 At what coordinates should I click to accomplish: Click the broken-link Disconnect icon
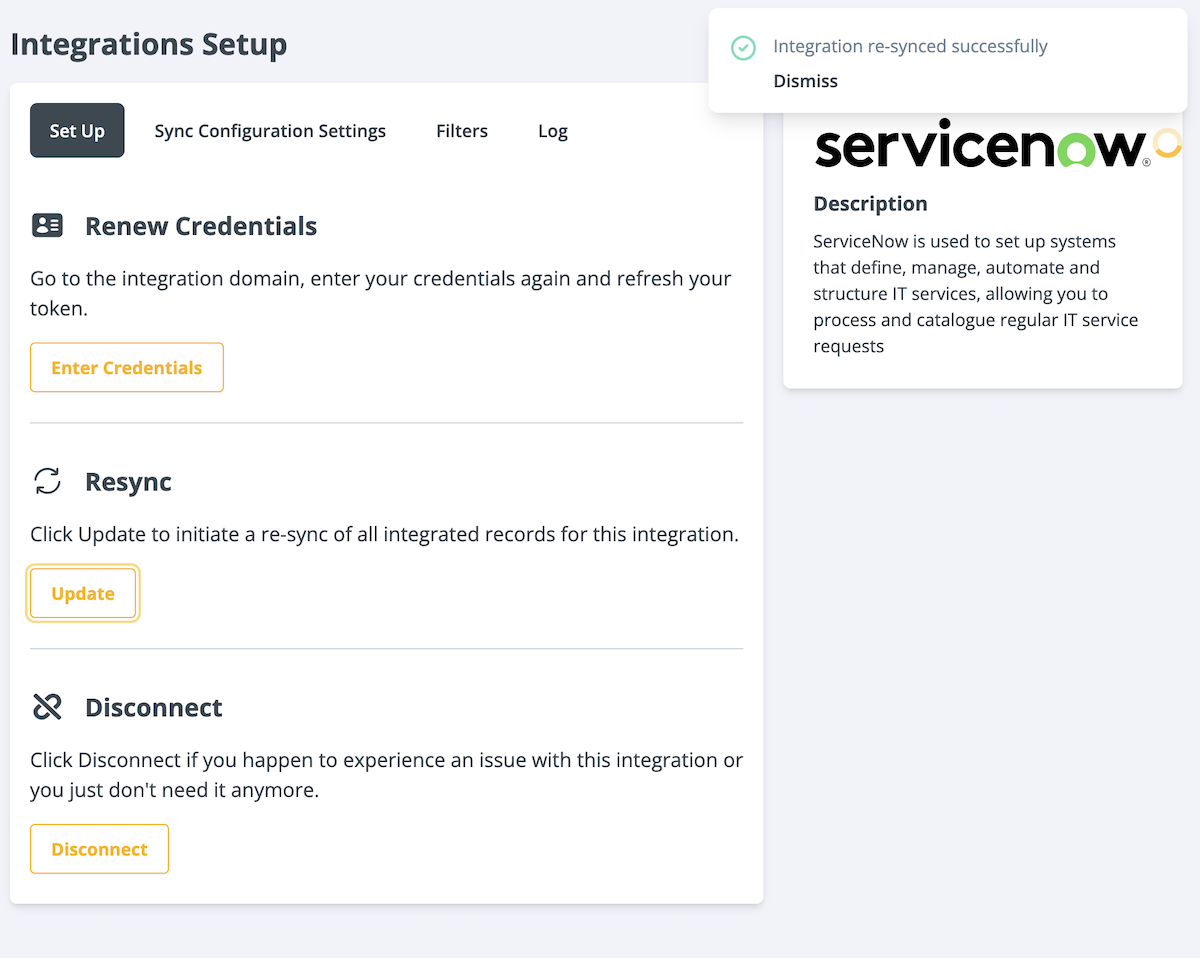click(46, 706)
